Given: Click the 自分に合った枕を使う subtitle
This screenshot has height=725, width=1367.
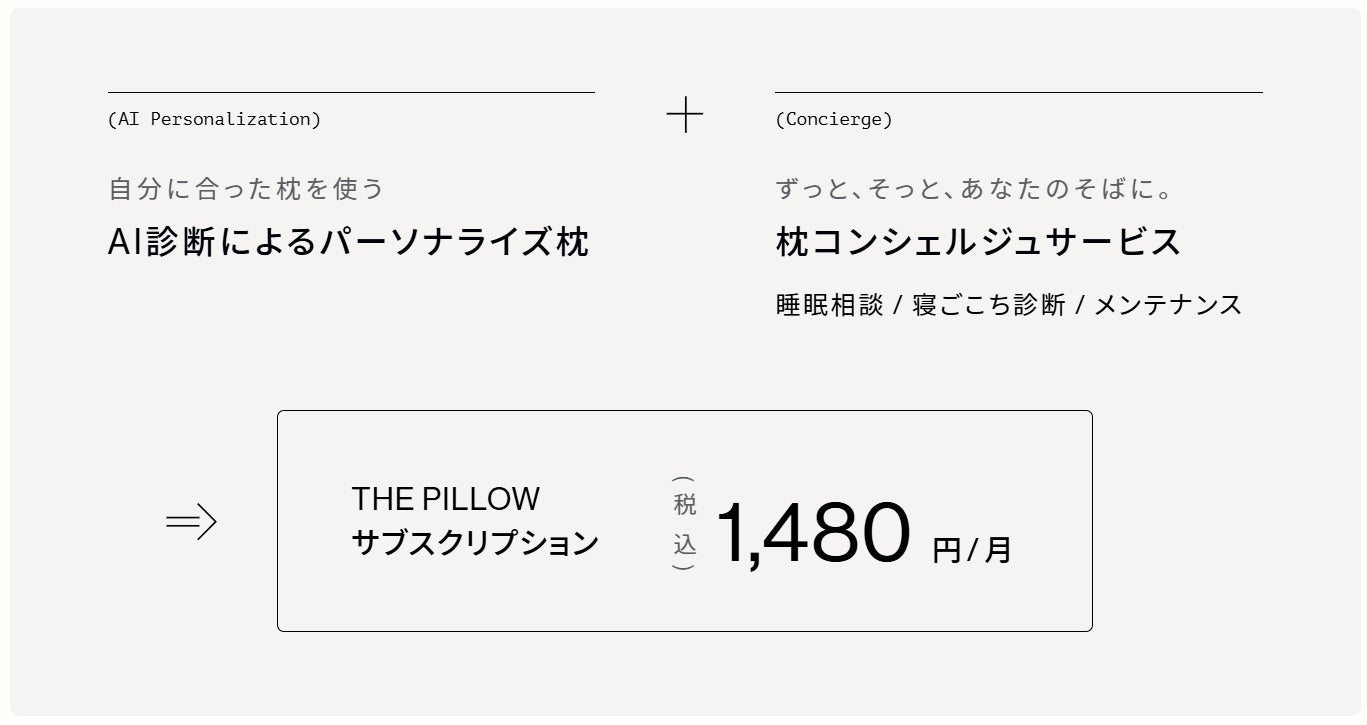Looking at the screenshot, I should [x=246, y=188].
